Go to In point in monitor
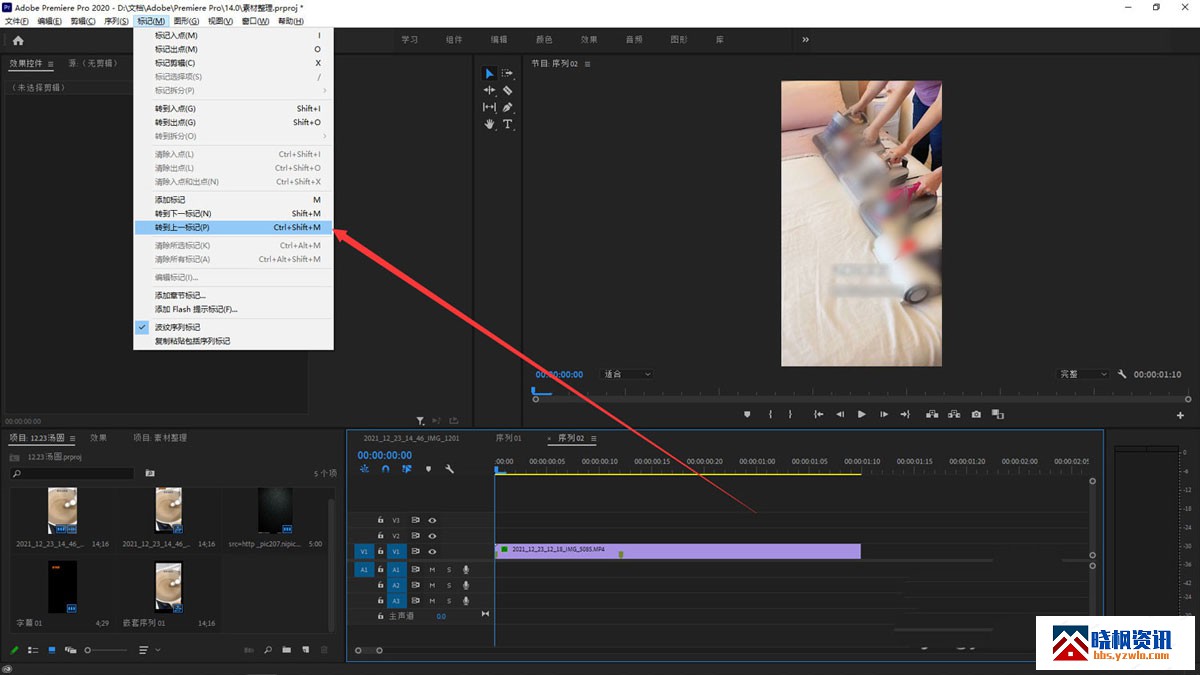 pyautogui.click(x=818, y=414)
